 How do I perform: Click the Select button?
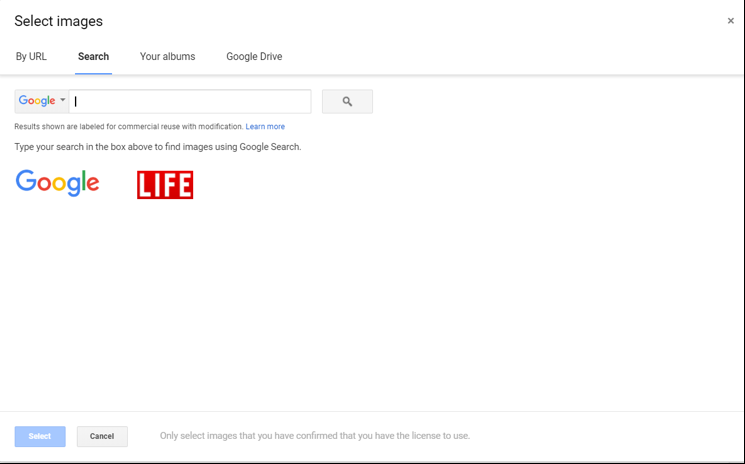40,436
